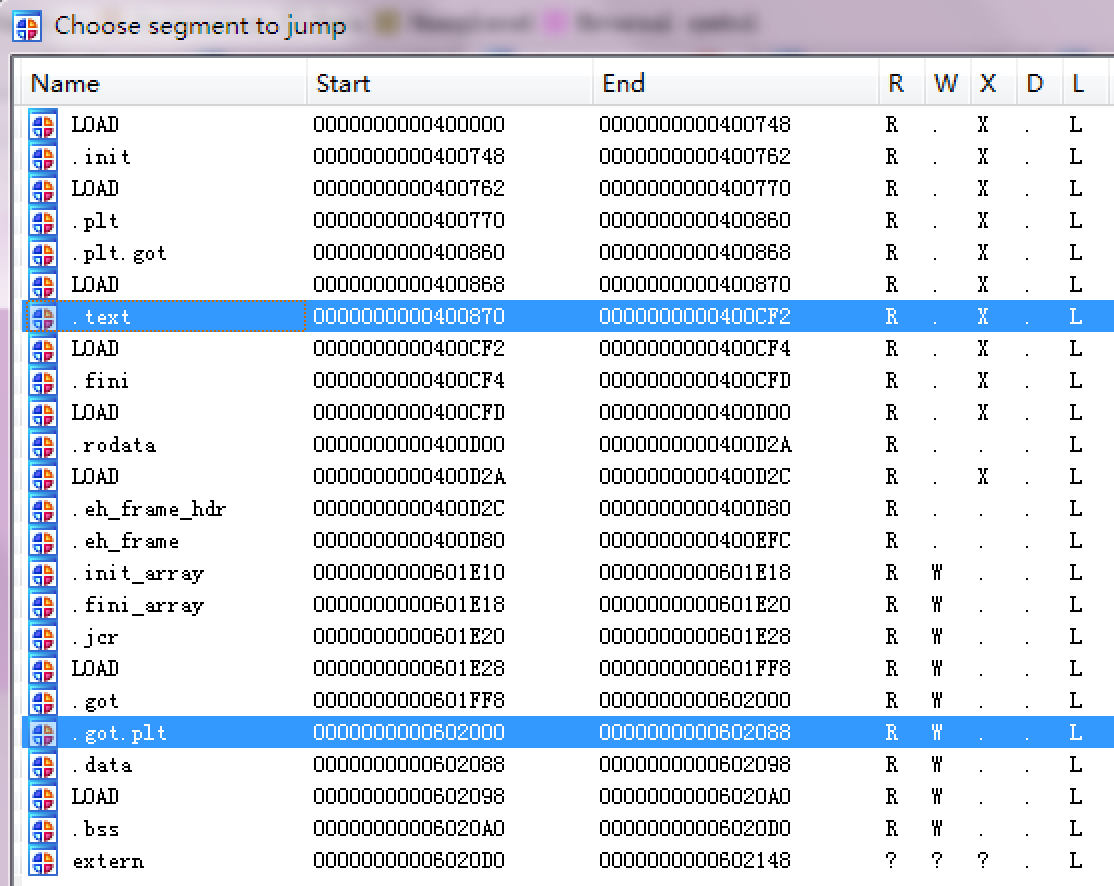Click icon of LOAD row starting at 0000000000400762

coord(43,189)
